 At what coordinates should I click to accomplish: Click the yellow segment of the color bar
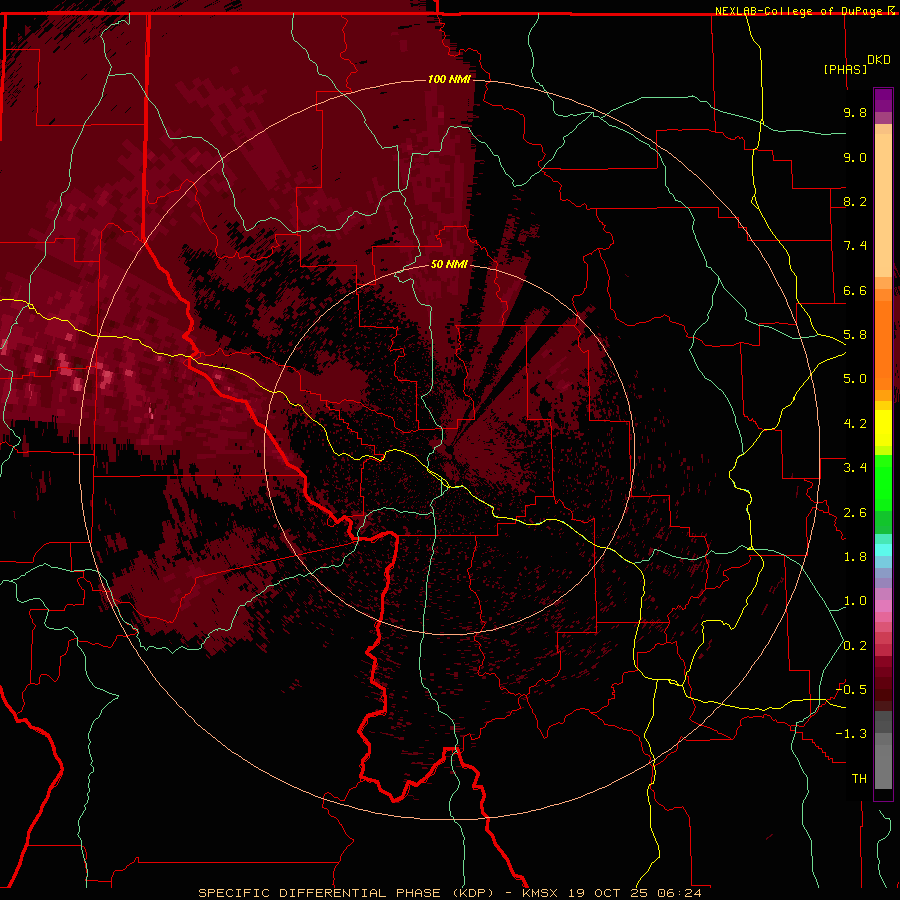click(x=883, y=428)
